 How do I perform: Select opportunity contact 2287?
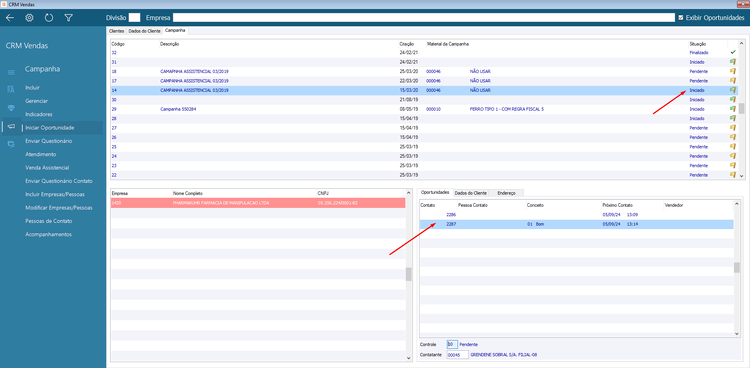576,224
